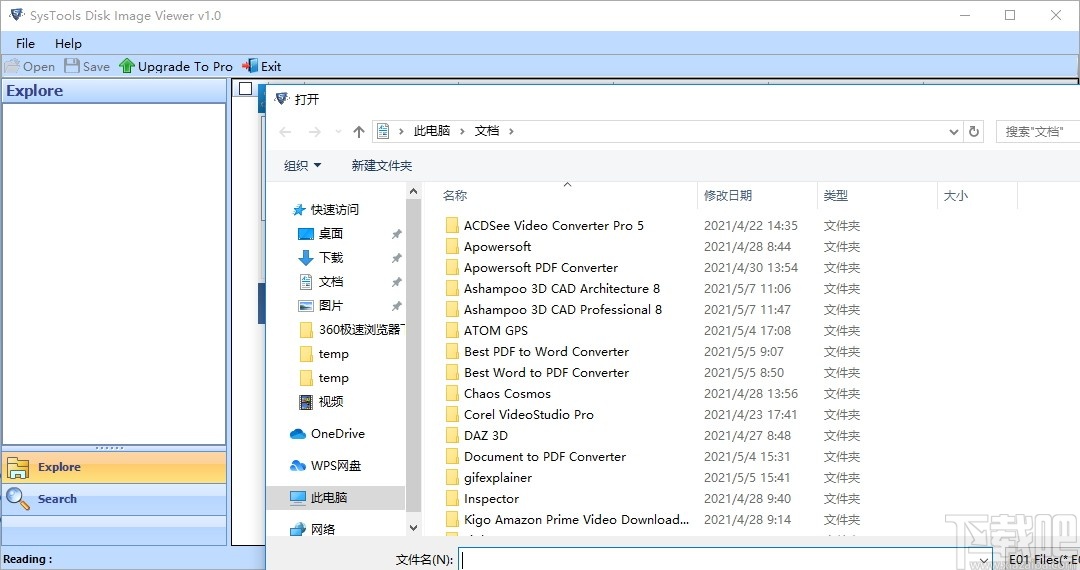Select Best Word to PDF Converter folder

tap(546, 373)
